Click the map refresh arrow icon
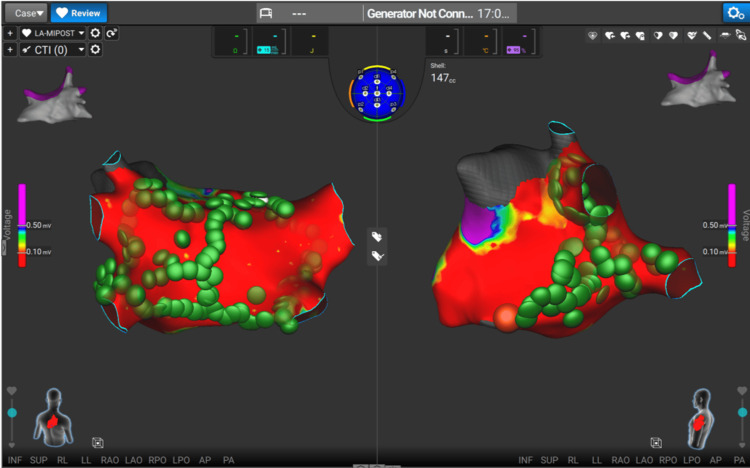The width and height of the screenshot is (750, 468). click(111, 33)
